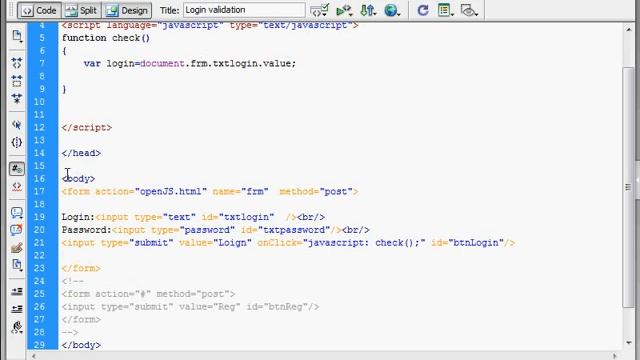Image resolution: width=640 pixels, height=360 pixels.
Task: Click Wrap Tag pencil icon
Action: pyautogui.click(x=17, y=247)
